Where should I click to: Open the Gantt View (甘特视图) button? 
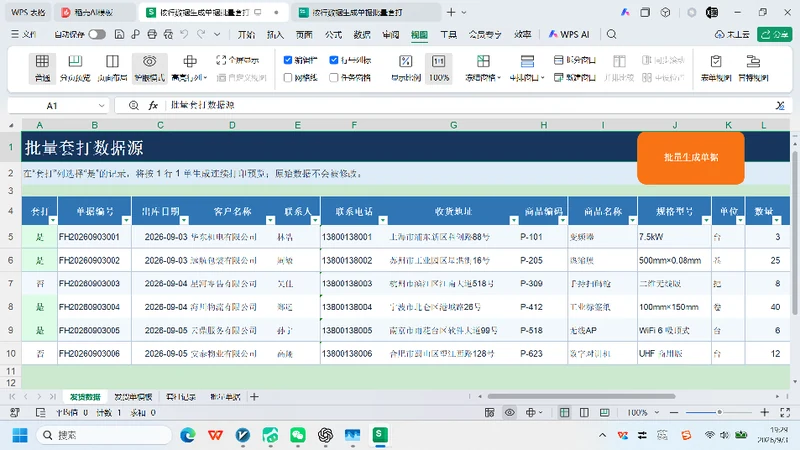(x=753, y=68)
